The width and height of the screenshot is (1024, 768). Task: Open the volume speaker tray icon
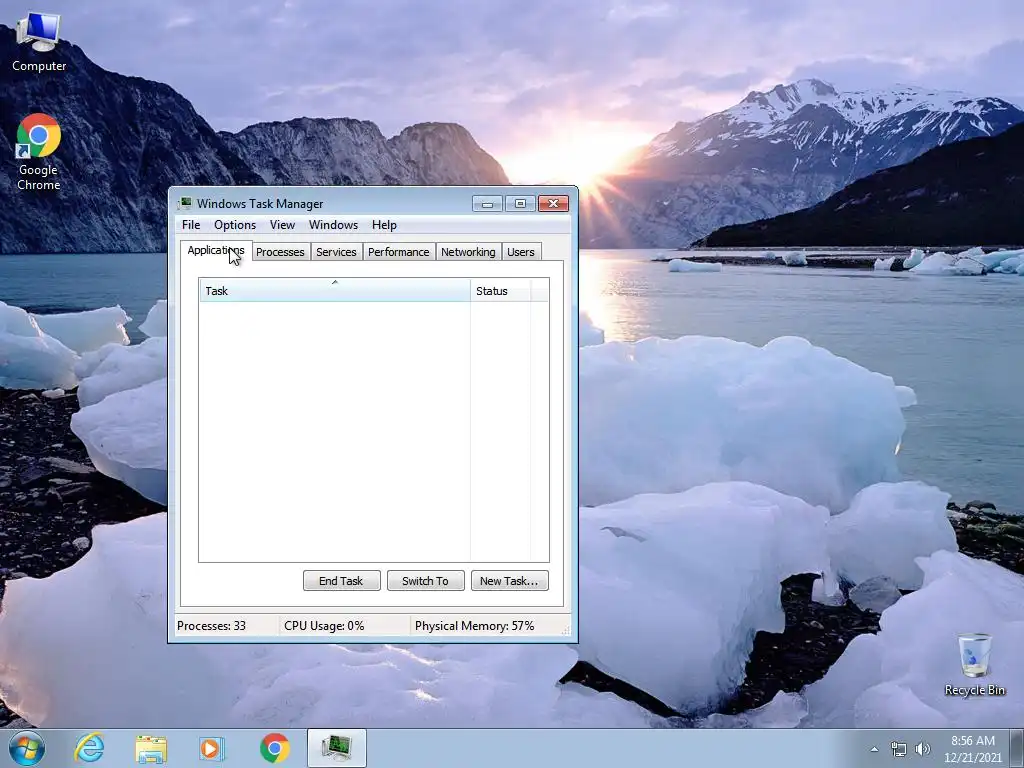coord(922,749)
